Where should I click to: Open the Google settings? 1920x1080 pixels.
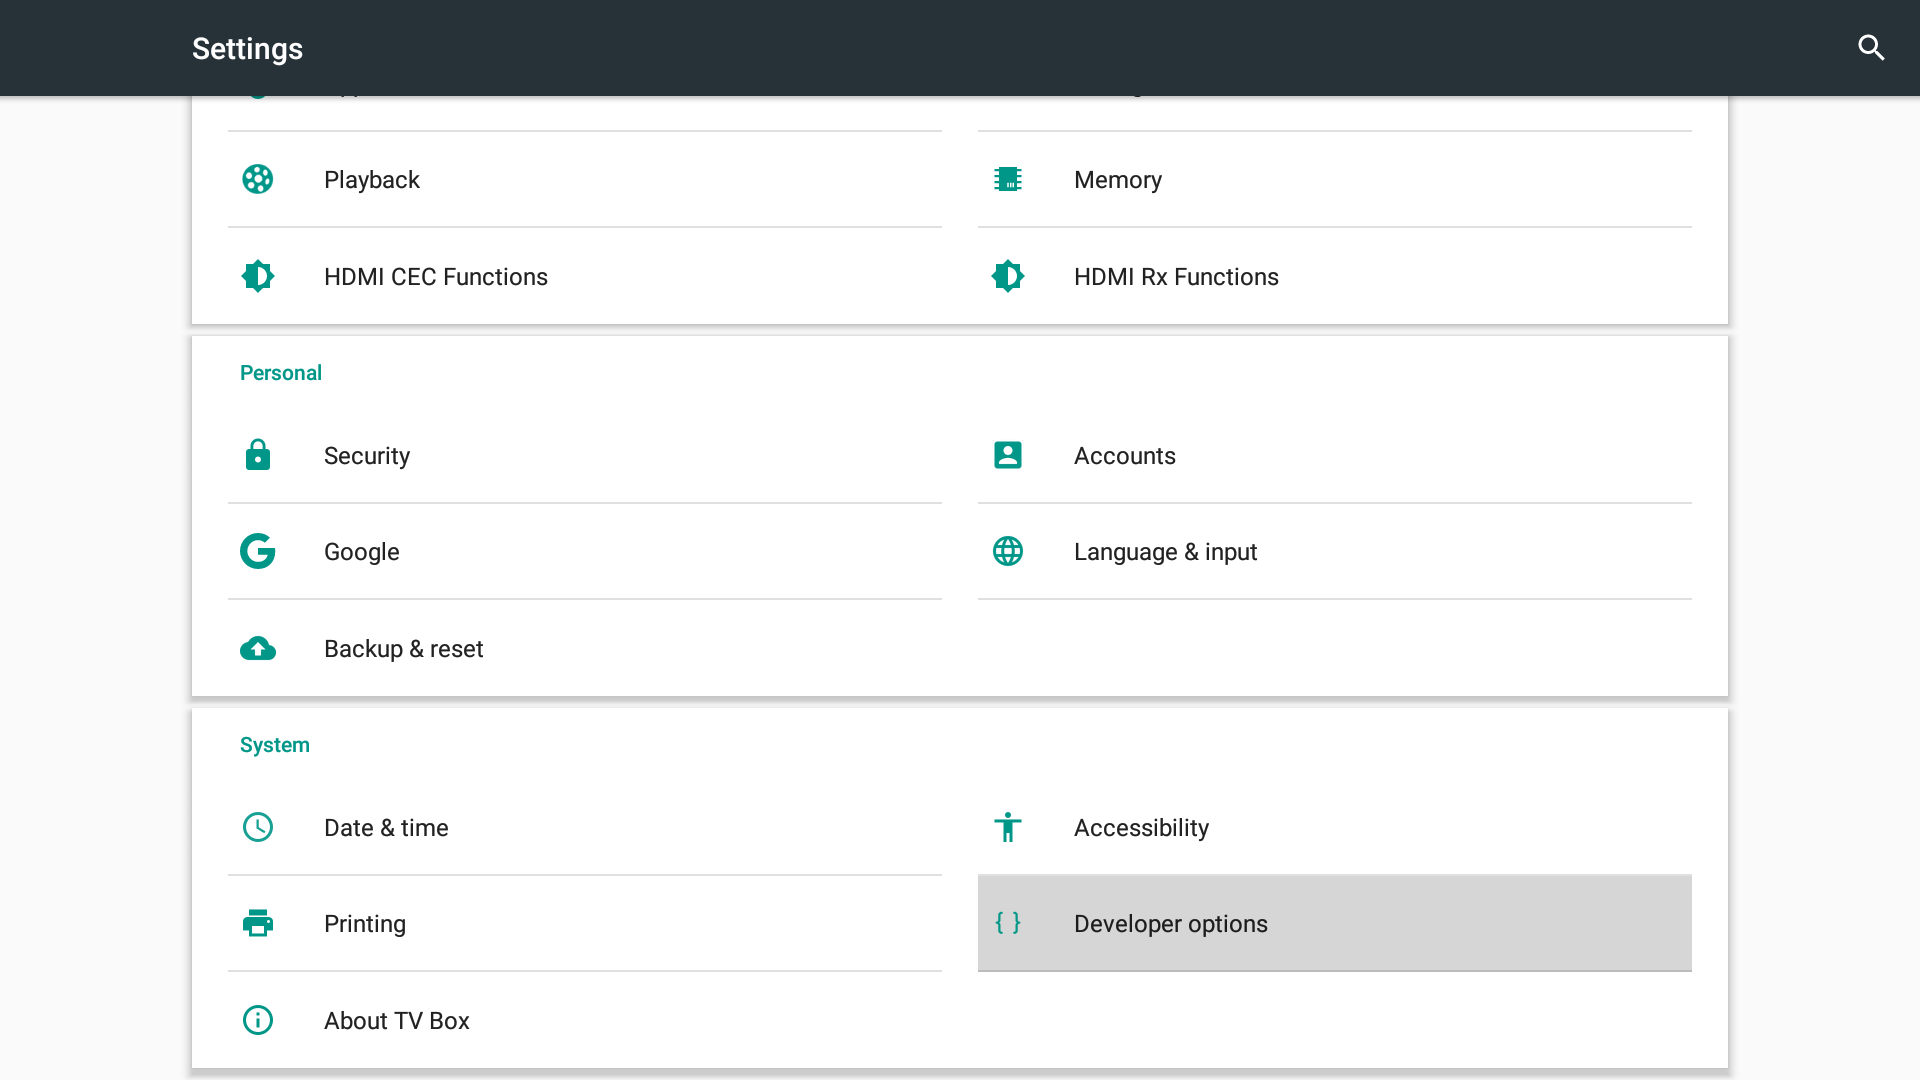pos(361,551)
